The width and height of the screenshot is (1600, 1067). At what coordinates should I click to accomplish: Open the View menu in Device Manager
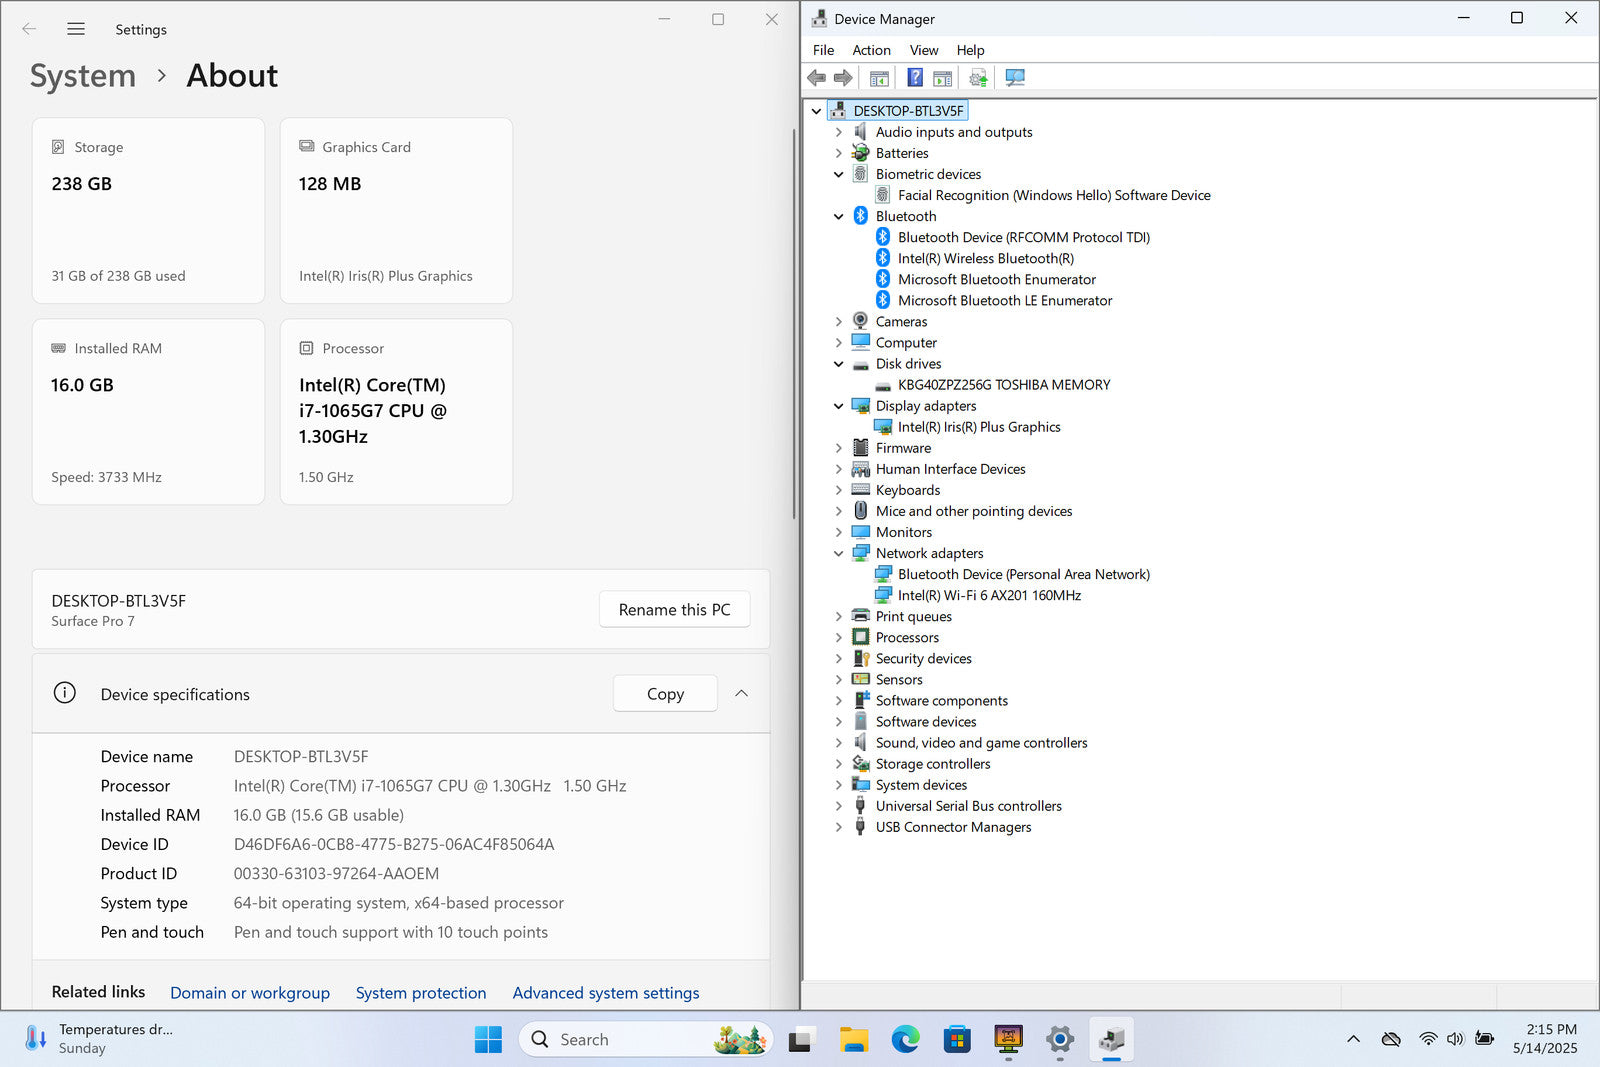[923, 50]
